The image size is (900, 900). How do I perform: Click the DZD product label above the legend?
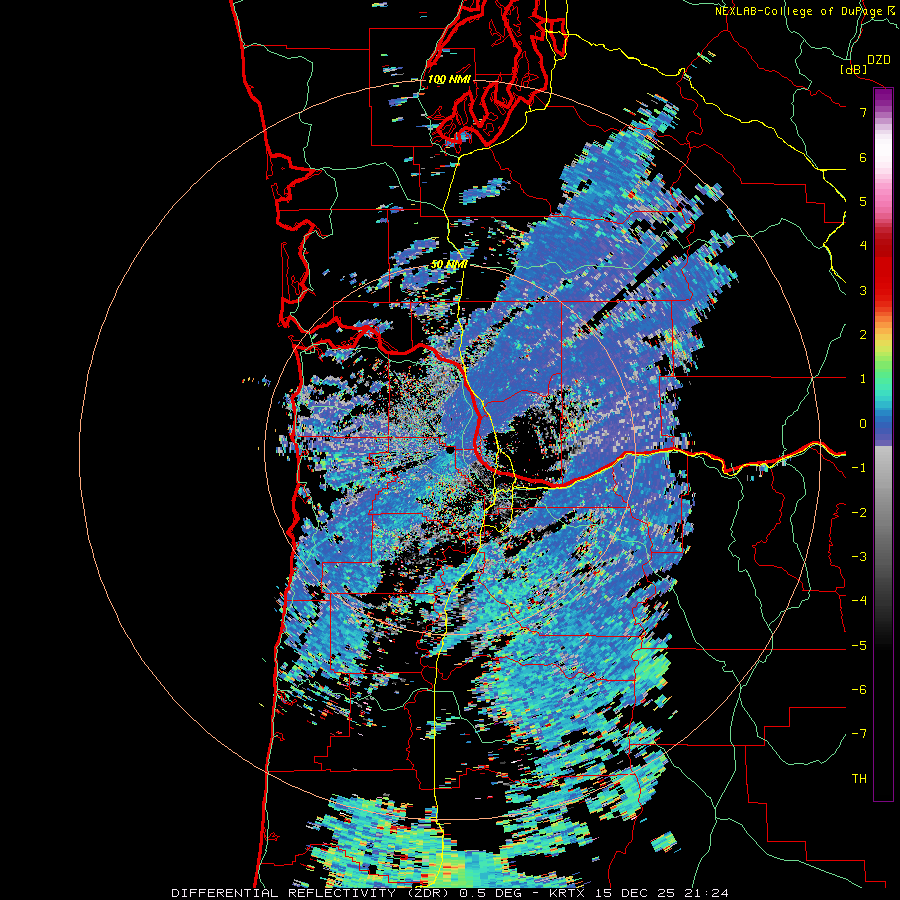tap(879, 60)
